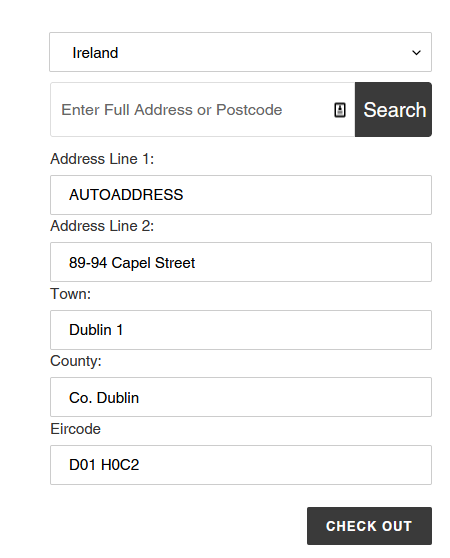Click on the AUTOADDRESS text value

click(x=126, y=195)
